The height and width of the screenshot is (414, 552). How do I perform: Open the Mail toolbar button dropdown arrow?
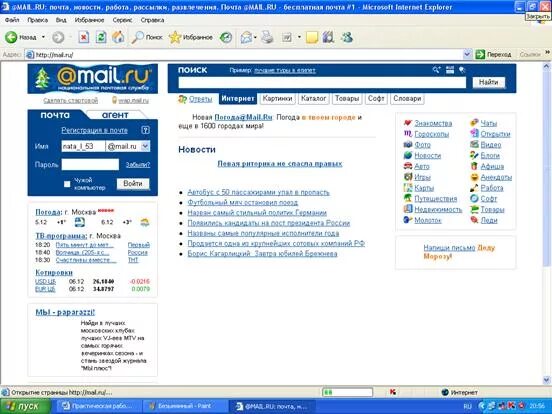pyautogui.click(x=255, y=37)
